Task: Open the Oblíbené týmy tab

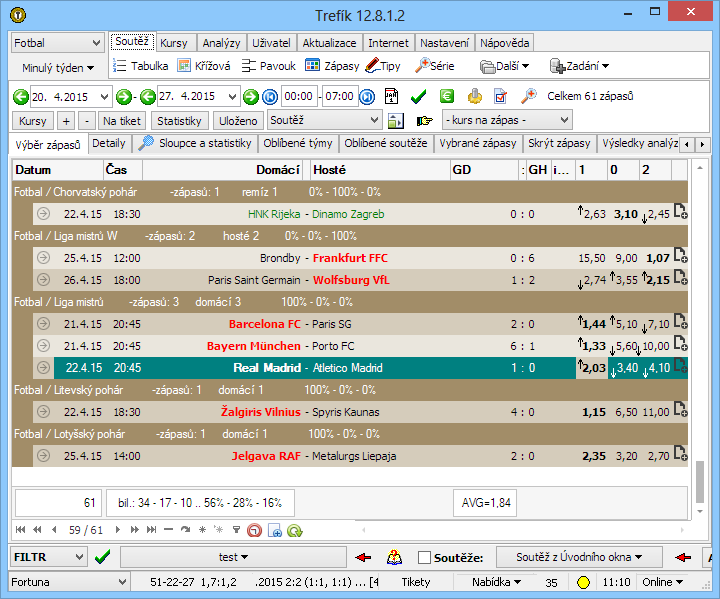Action: point(298,143)
